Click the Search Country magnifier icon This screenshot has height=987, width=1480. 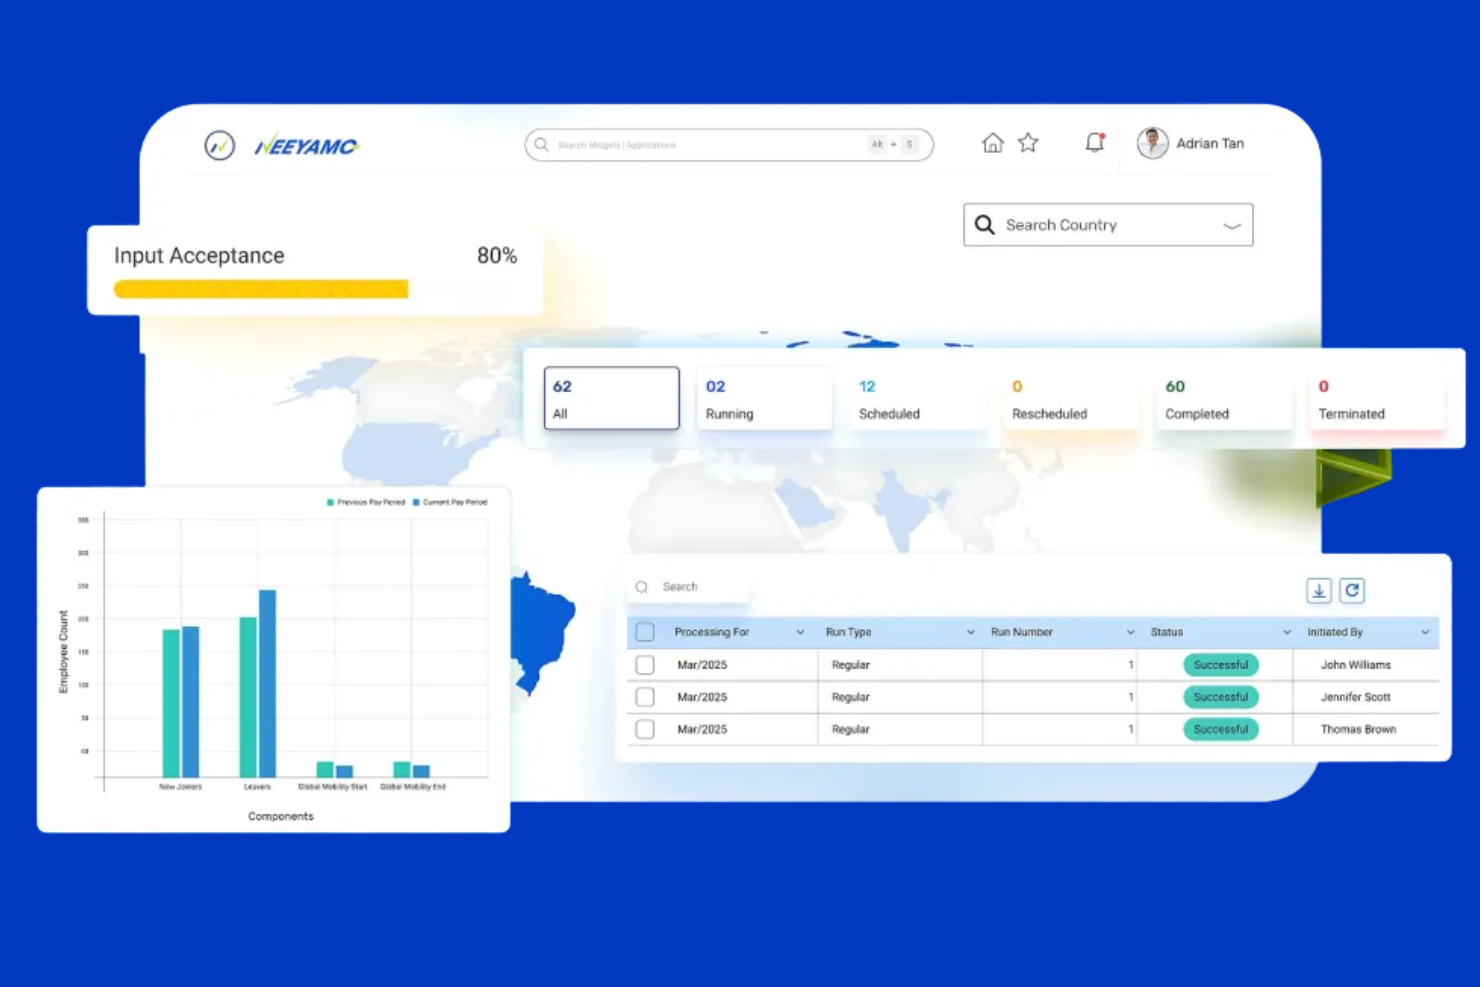click(985, 225)
